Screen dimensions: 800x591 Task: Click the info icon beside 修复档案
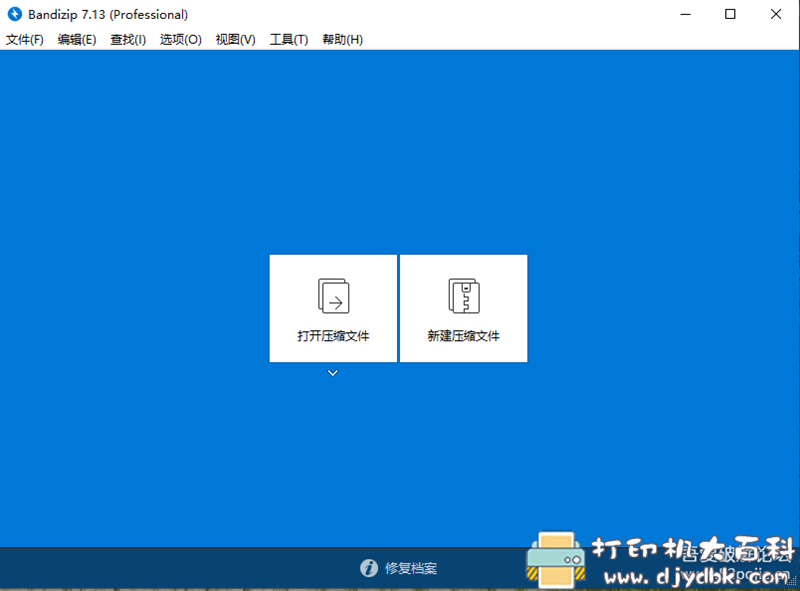pyautogui.click(x=369, y=568)
